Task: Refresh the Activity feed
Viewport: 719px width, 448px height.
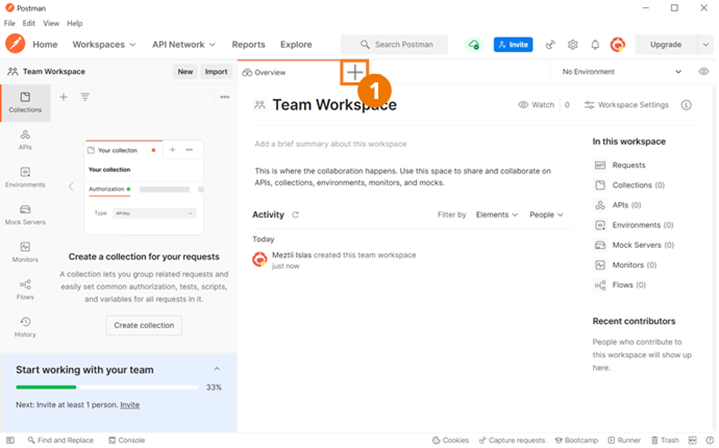Action: 295,215
